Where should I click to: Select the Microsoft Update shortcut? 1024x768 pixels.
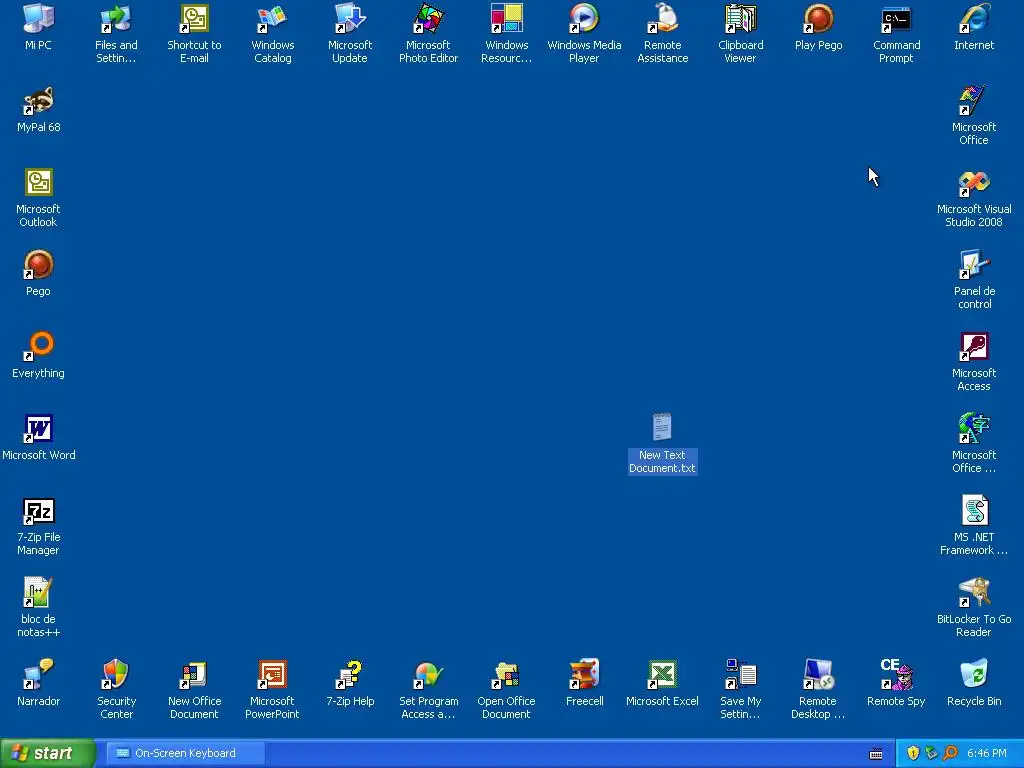(x=350, y=18)
